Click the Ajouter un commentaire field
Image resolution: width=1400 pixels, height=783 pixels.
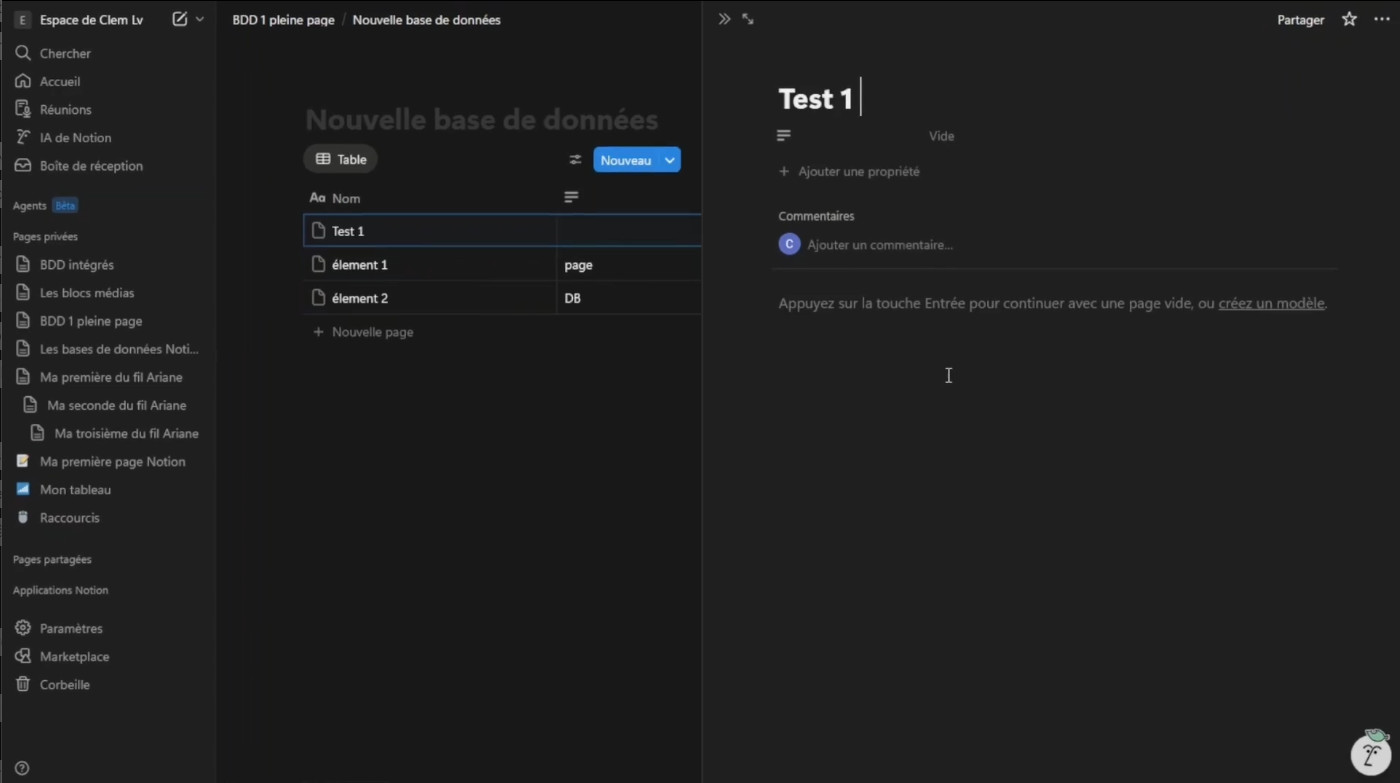pos(880,245)
